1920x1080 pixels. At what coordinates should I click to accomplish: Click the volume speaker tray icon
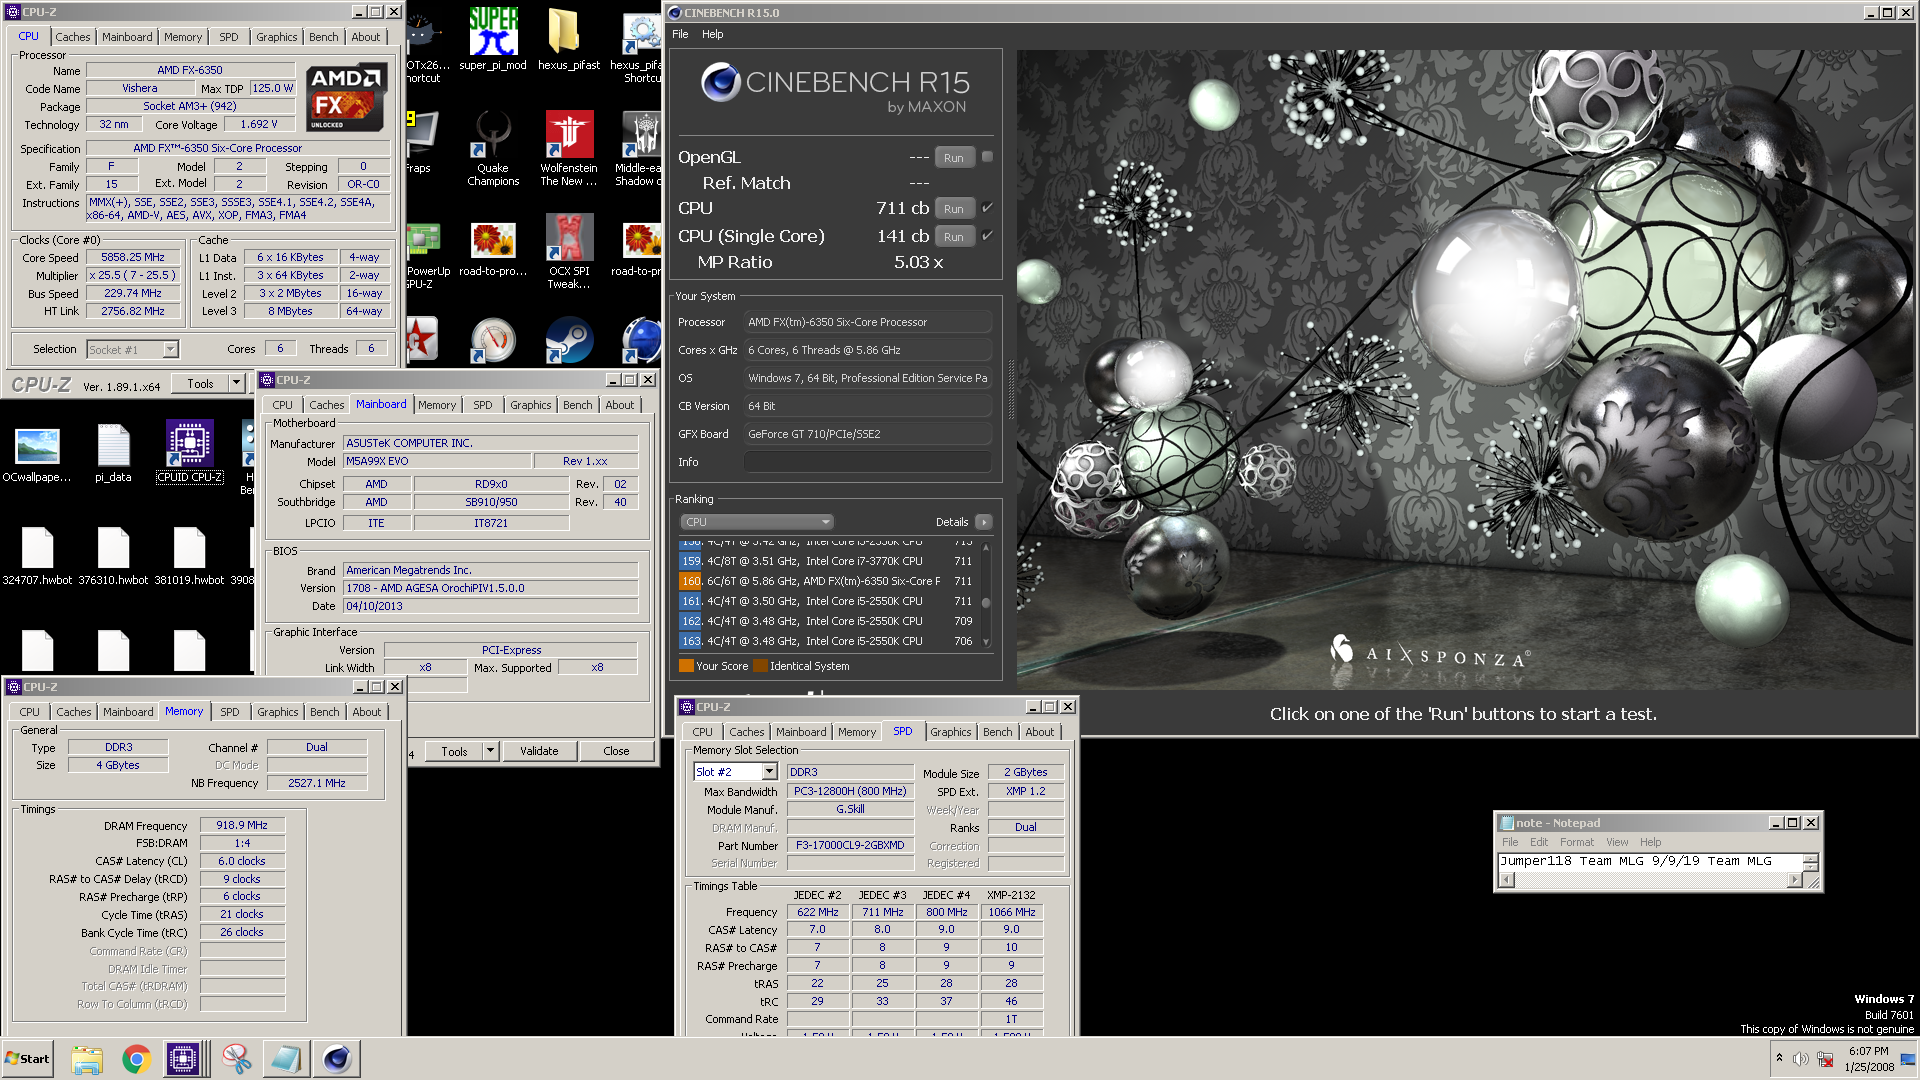1800,1059
